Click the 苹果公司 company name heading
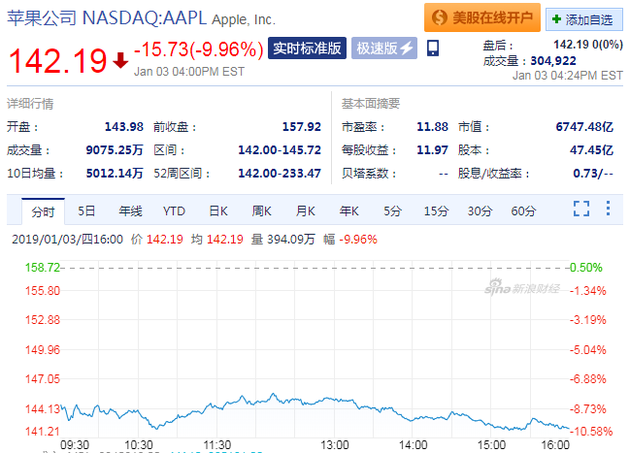Screen dimensions: 630x453 point(42,18)
